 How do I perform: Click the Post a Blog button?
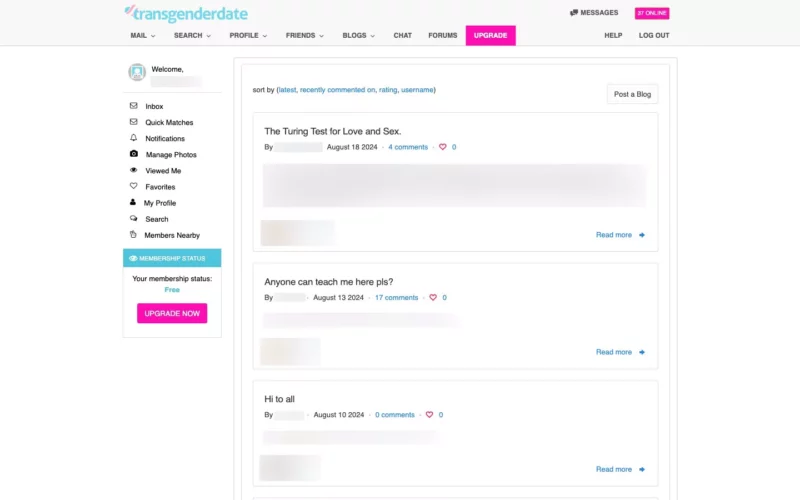[632, 94]
